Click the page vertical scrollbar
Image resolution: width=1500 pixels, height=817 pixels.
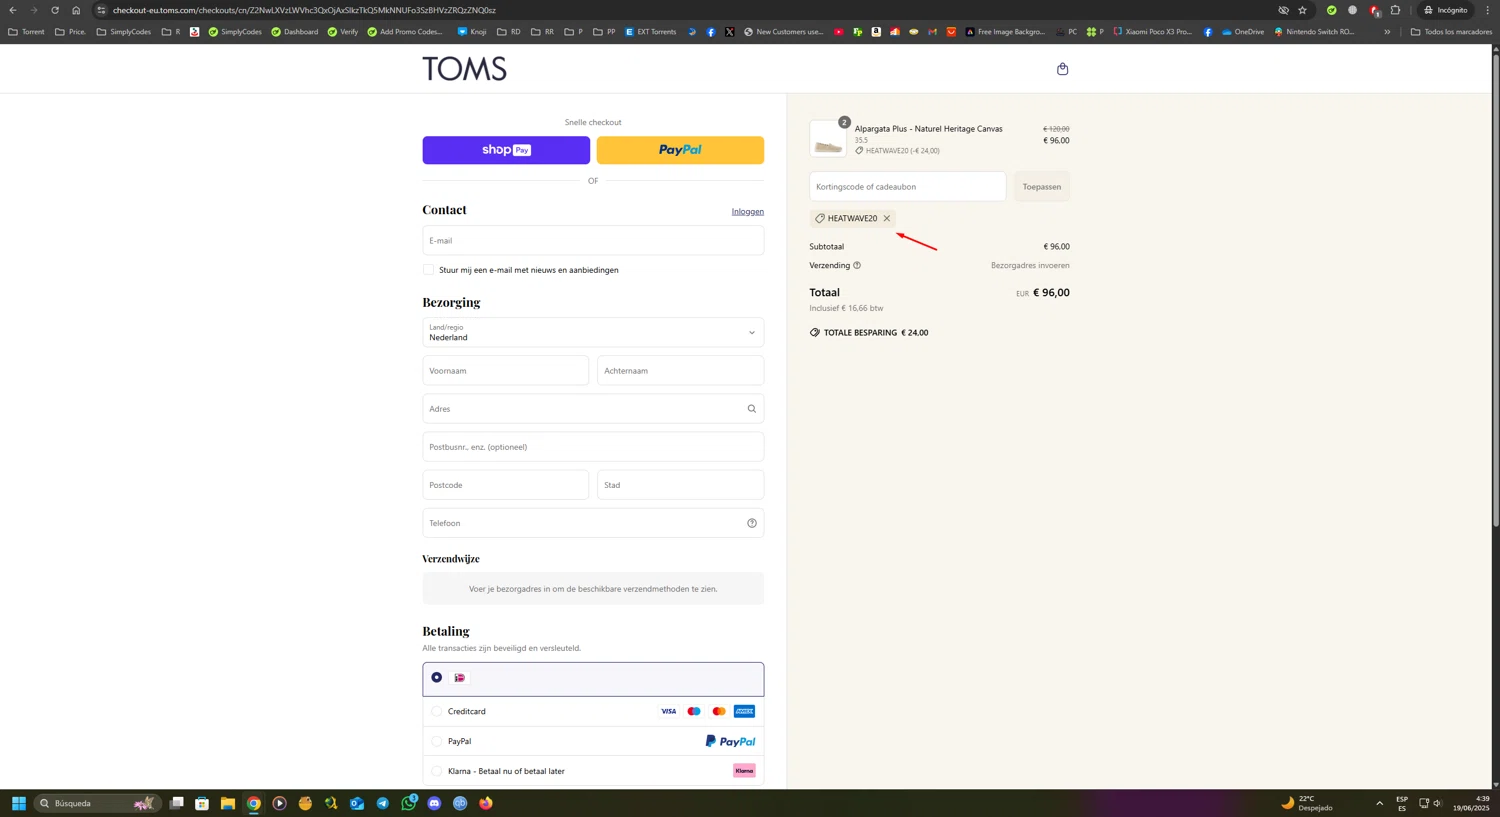pyautogui.click(x=1496, y=290)
